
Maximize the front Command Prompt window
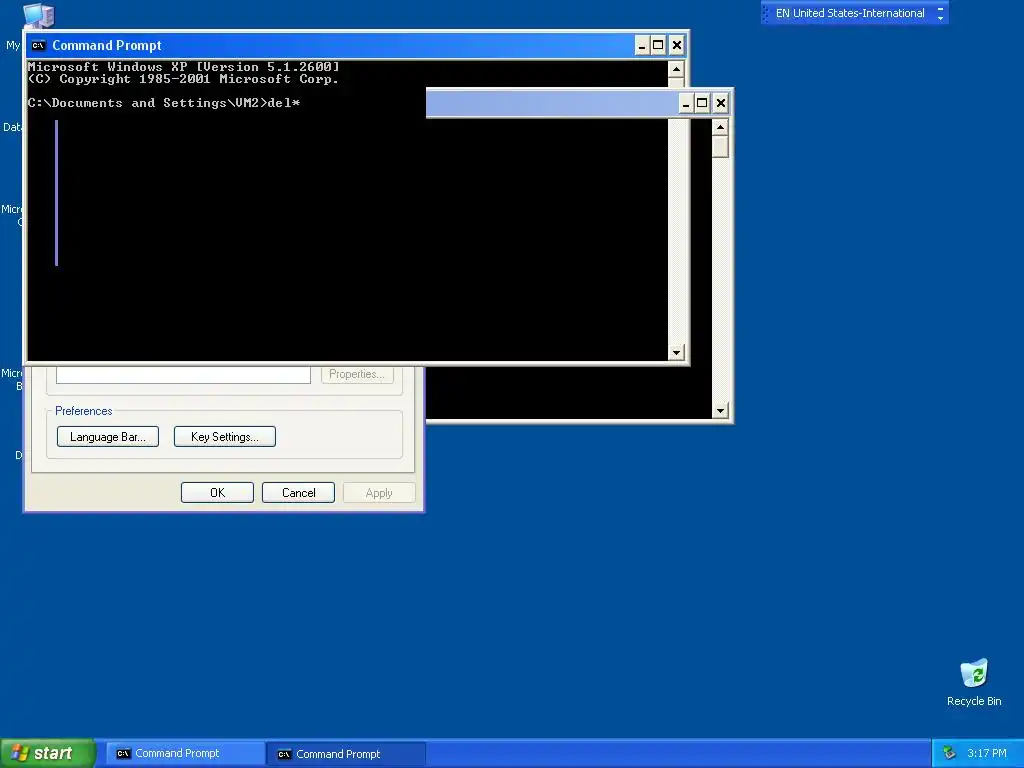click(x=658, y=45)
